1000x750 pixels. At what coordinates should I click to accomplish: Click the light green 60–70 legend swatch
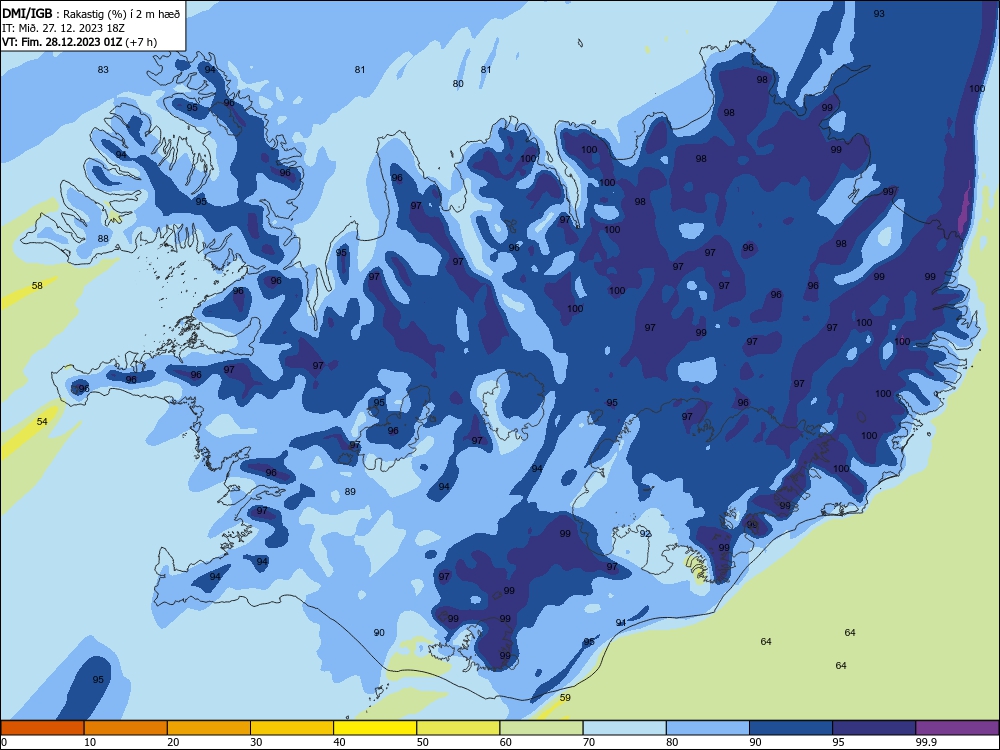[541, 728]
